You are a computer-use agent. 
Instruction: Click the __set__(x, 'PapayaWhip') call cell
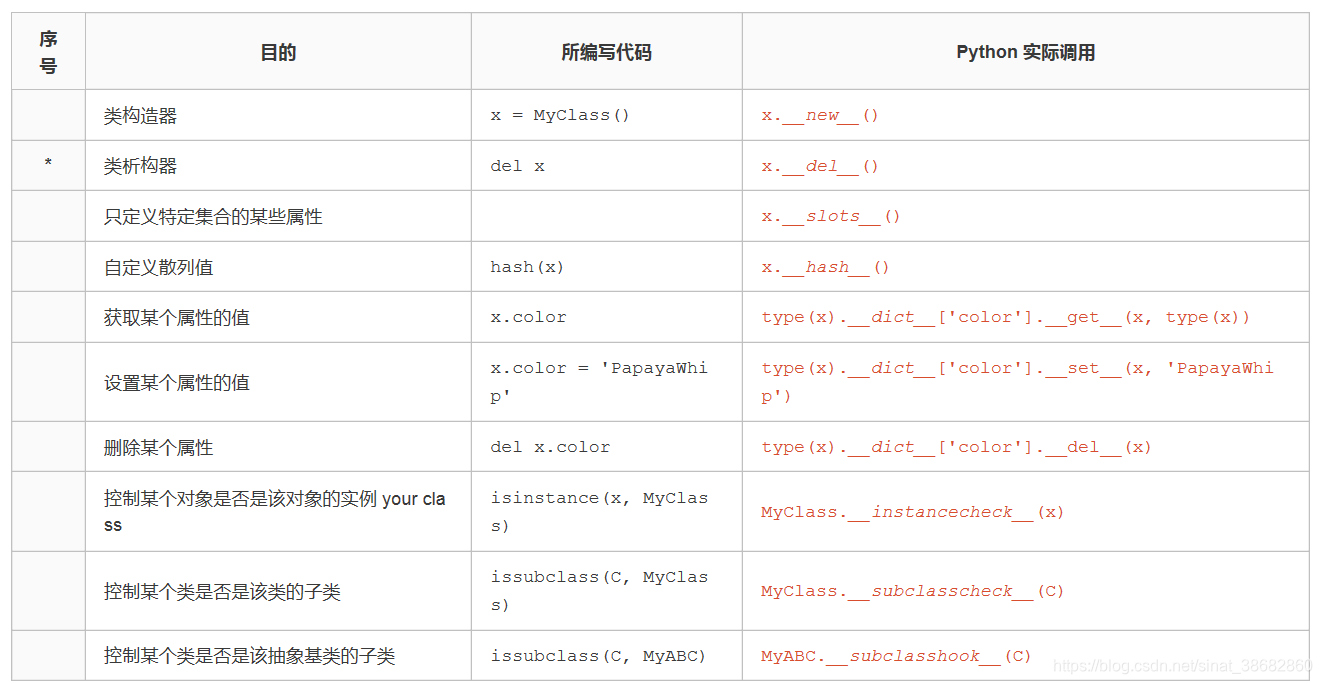tap(1025, 382)
